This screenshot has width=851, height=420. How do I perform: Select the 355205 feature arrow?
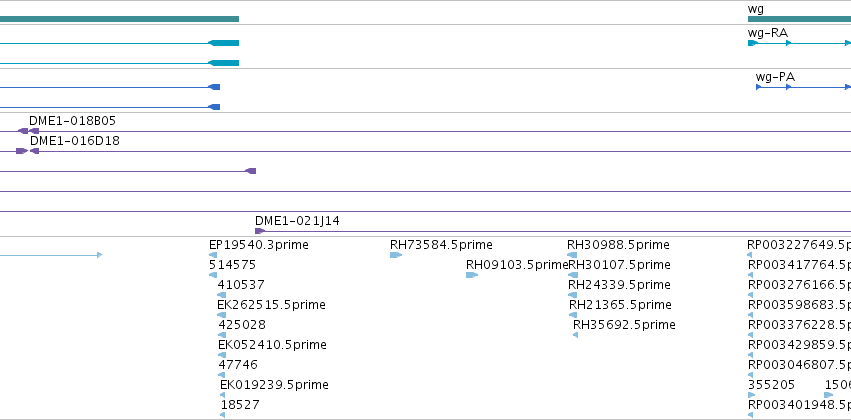pos(752,395)
